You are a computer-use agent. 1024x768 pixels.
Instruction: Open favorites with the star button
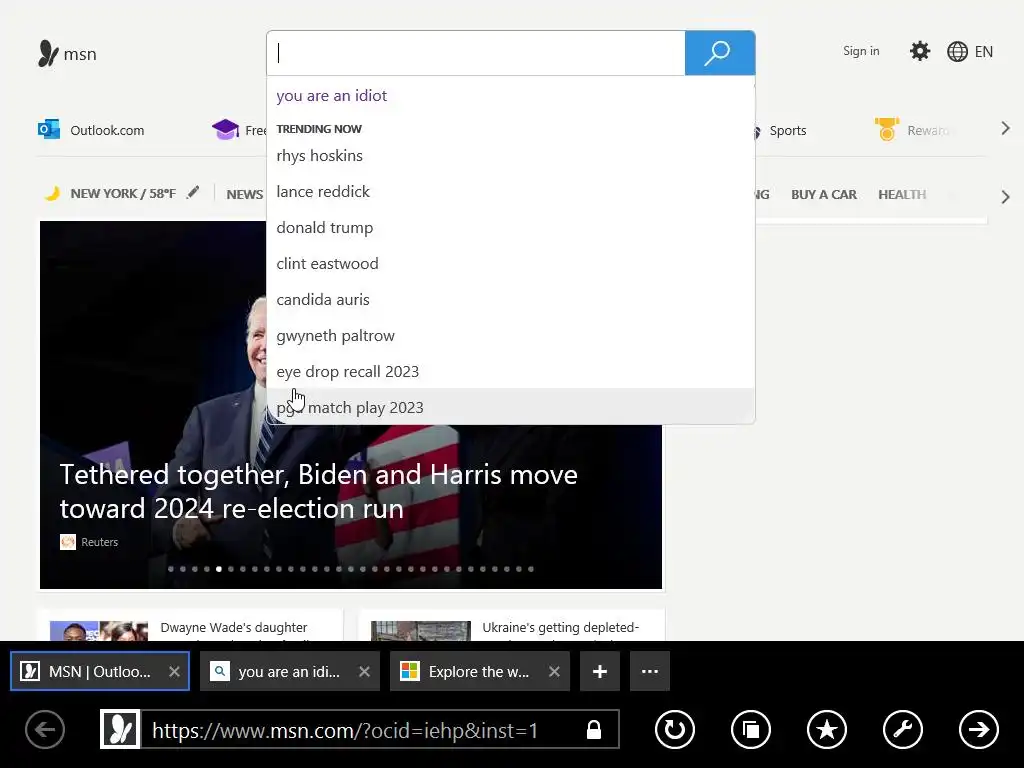pos(827,729)
